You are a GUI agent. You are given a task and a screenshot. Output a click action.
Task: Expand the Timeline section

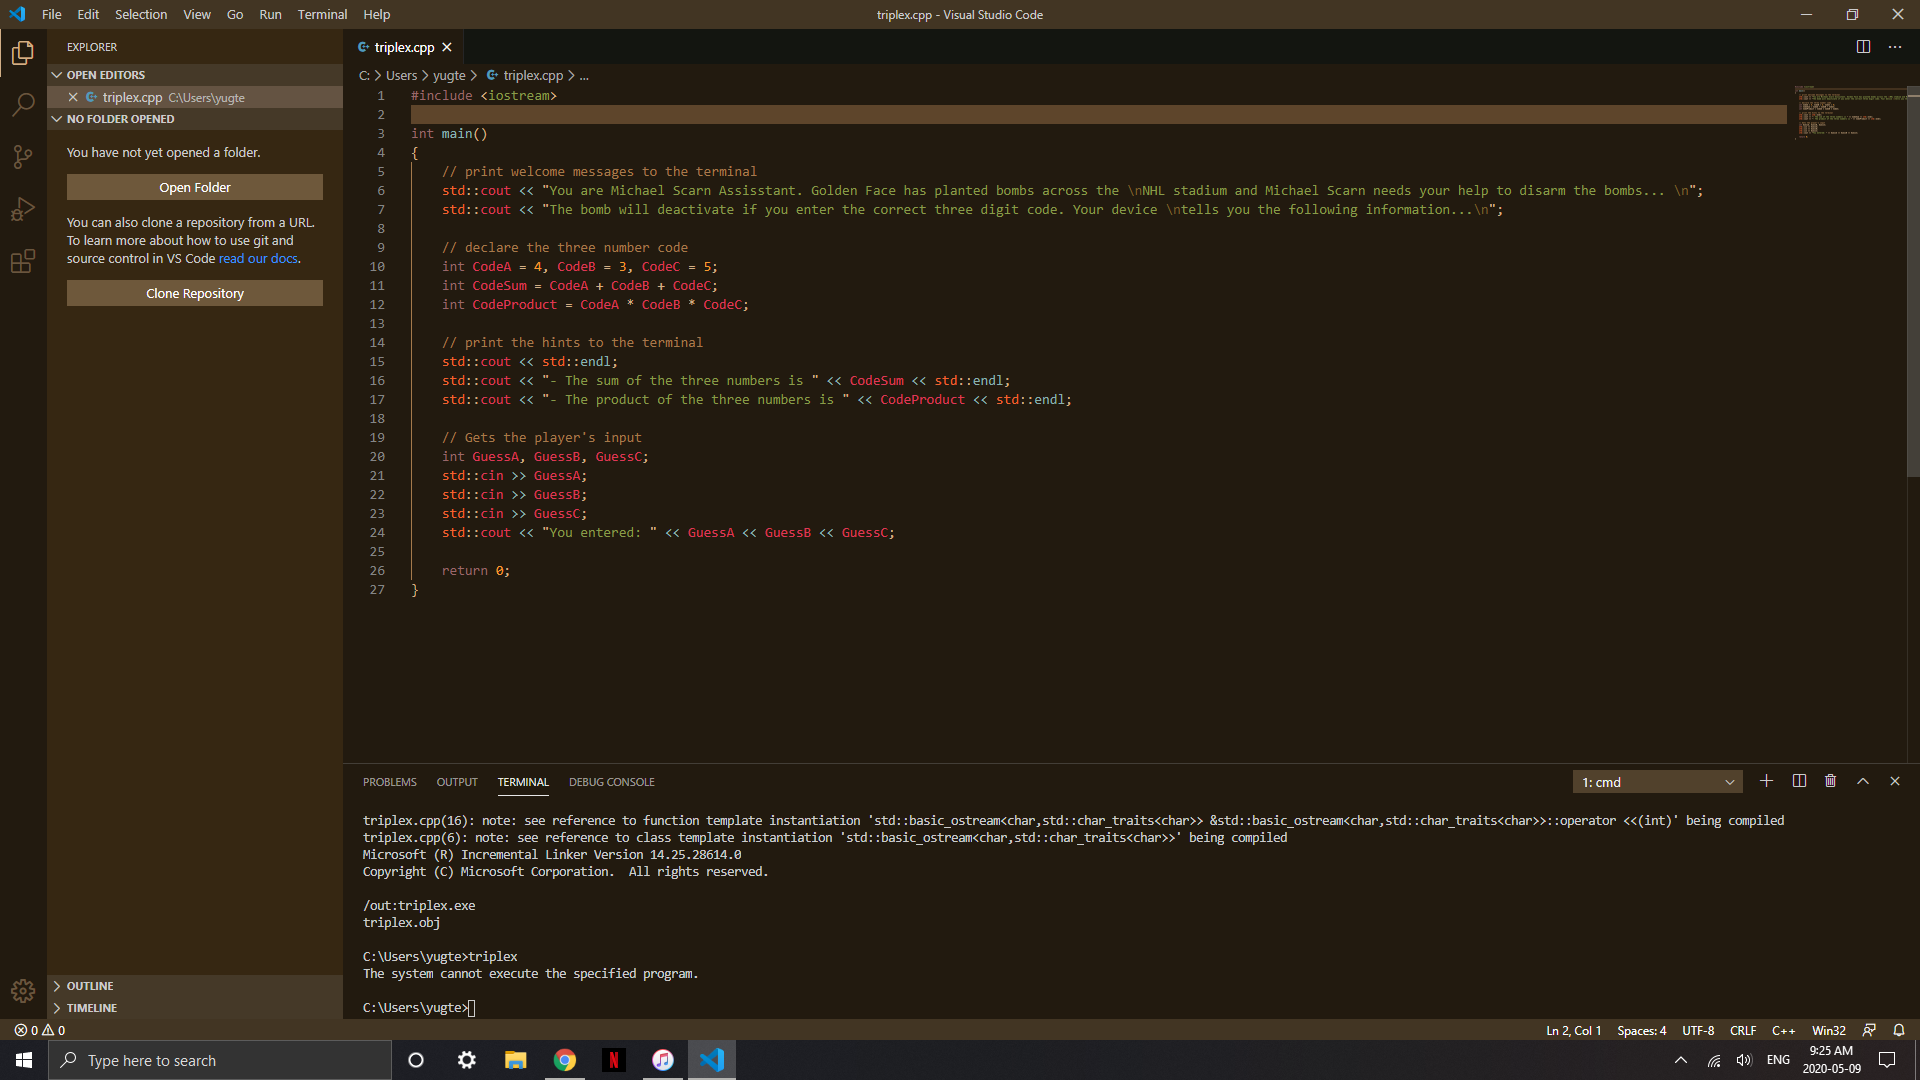coord(92,1008)
